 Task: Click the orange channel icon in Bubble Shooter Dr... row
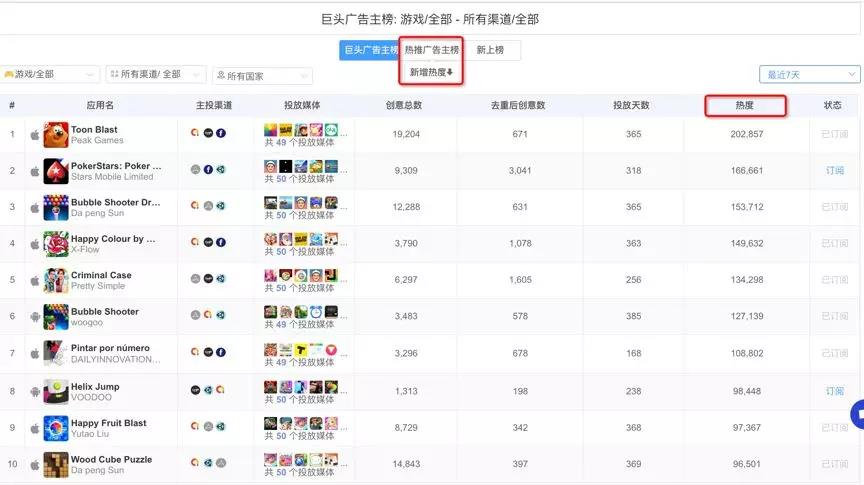pyautogui.click(x=195, y=206)
